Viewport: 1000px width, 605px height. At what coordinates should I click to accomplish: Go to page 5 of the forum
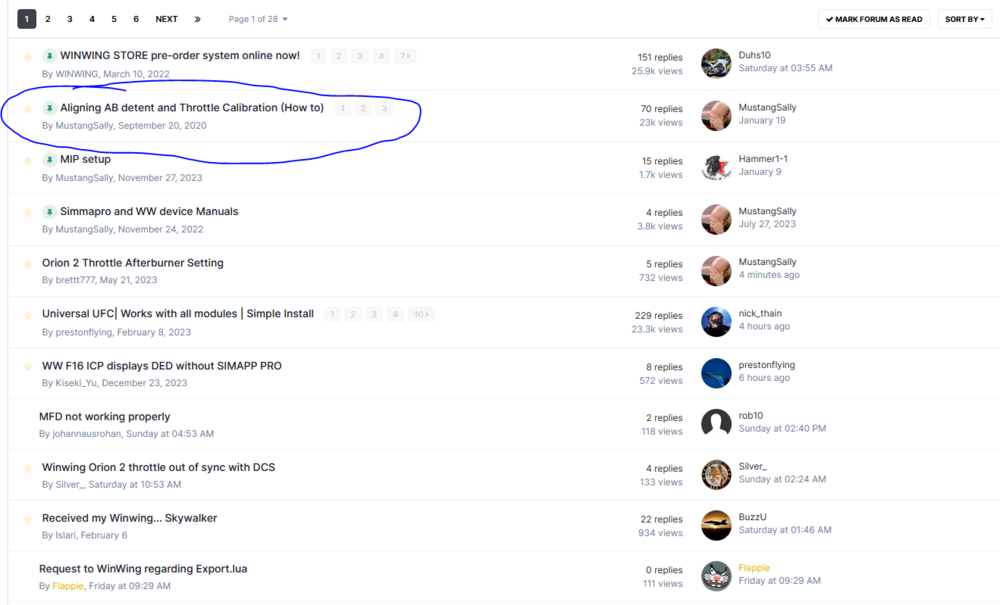click(x=114, y=19)
